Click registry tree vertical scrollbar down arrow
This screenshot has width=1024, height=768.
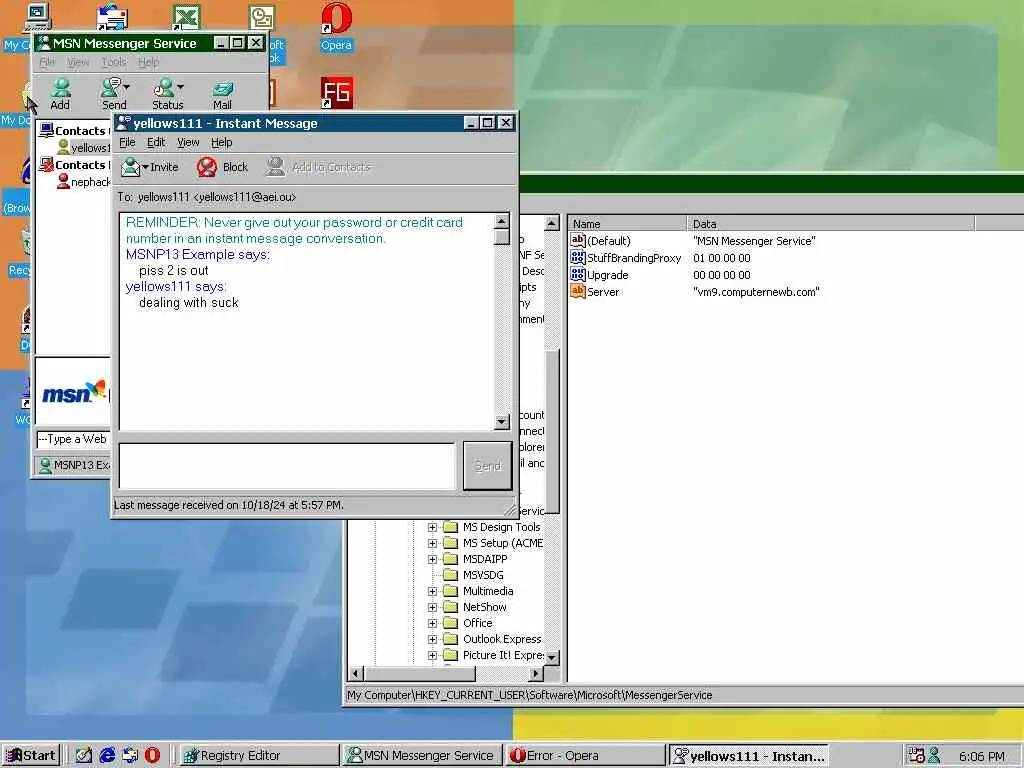[x=552, y=658]
